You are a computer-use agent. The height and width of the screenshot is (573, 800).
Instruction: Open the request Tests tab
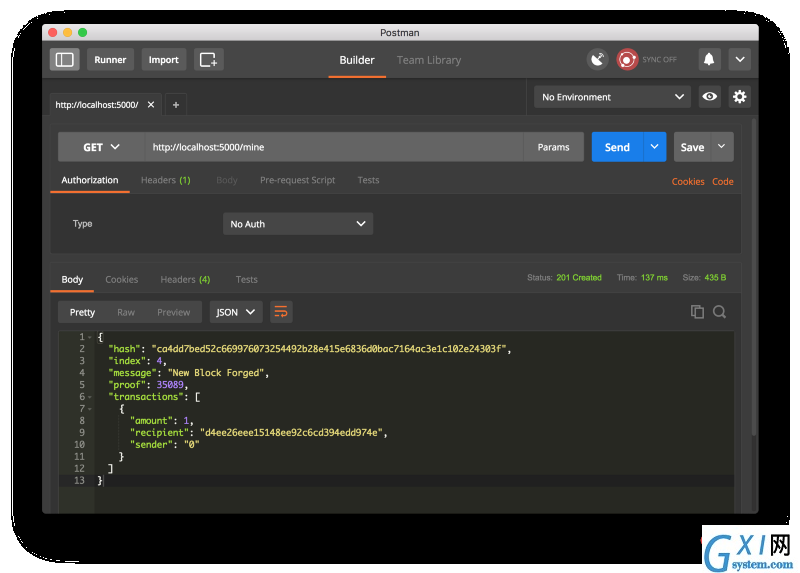(x=368, y=180)
